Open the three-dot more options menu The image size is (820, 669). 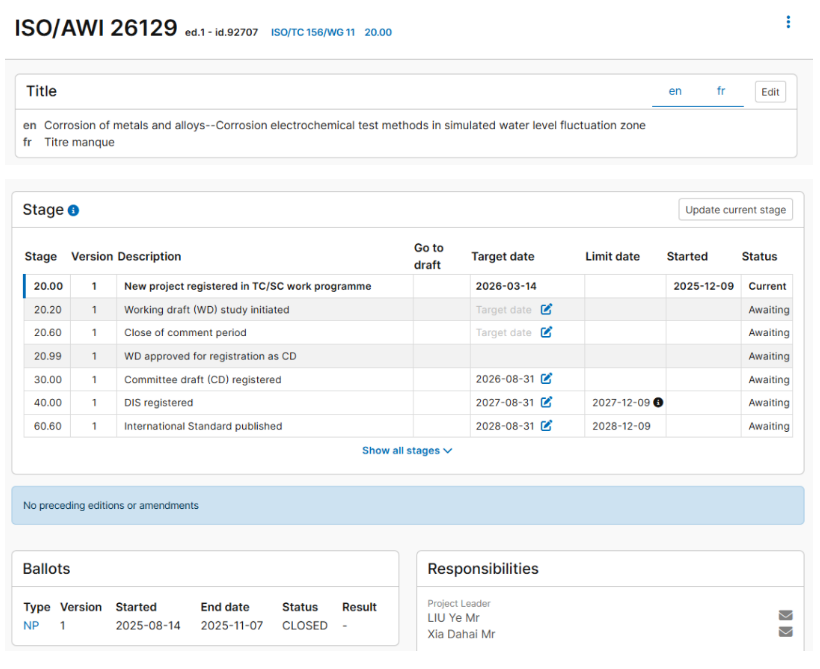tap(788, 23)
